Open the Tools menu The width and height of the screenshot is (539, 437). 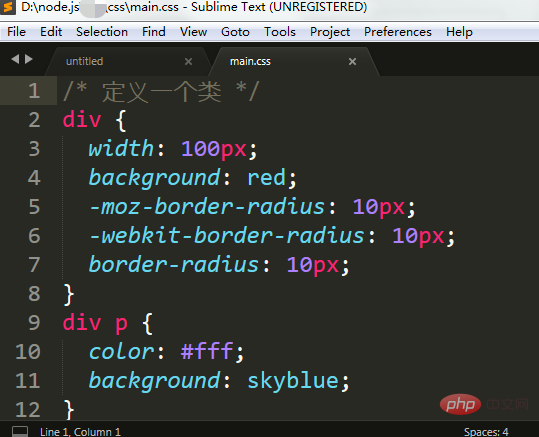point(280,32)
